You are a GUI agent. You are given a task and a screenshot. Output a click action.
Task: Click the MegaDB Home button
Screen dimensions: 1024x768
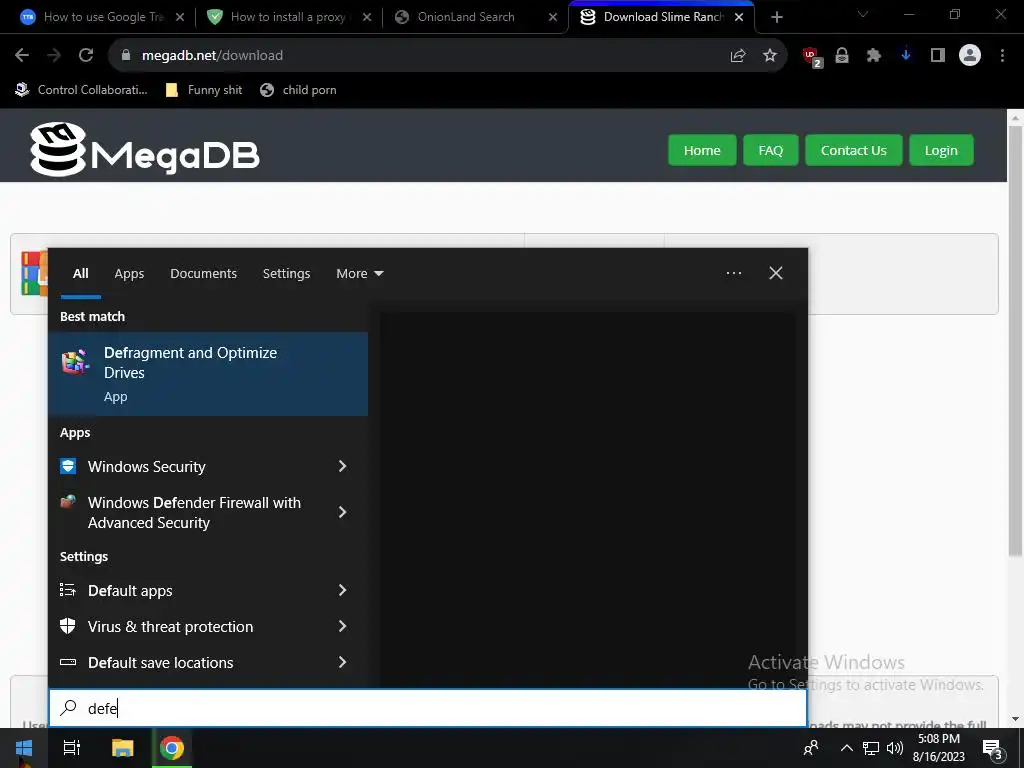click(x=702, y=150)
